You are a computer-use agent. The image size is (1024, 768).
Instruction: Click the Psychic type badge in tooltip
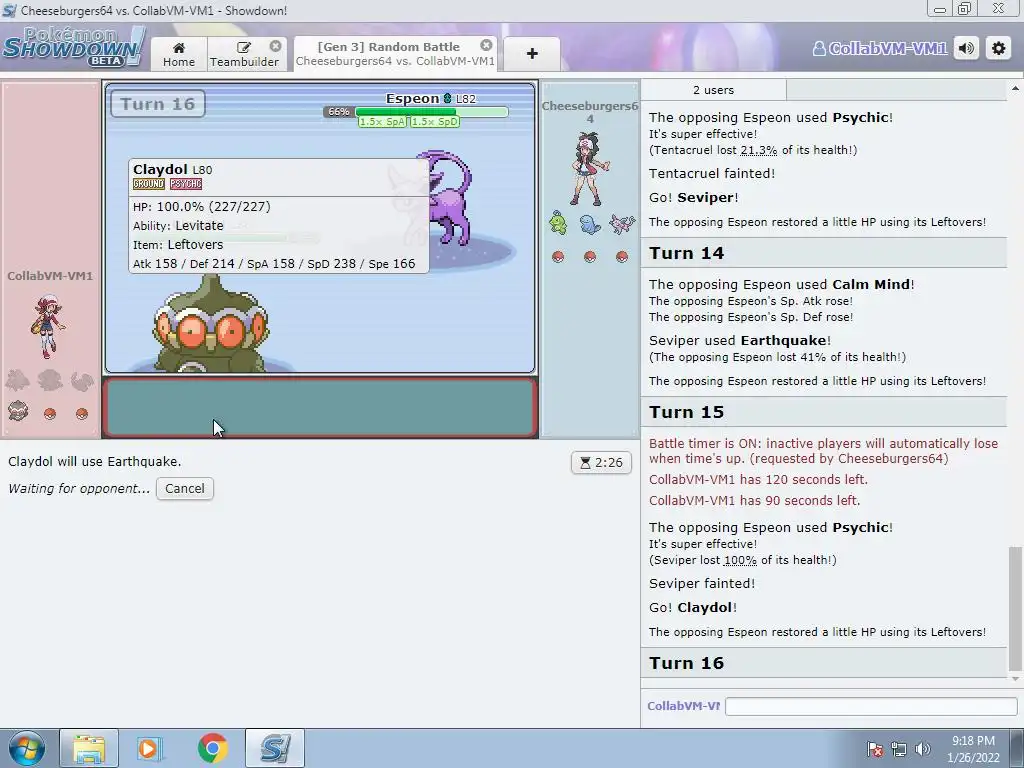coord(186,184)
